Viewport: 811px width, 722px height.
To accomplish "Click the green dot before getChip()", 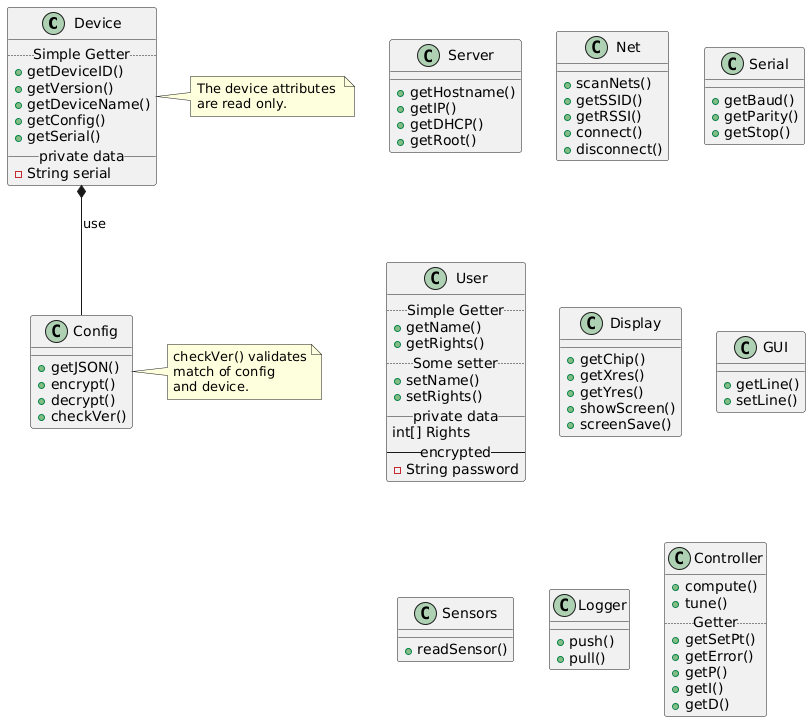I will 570,360.
